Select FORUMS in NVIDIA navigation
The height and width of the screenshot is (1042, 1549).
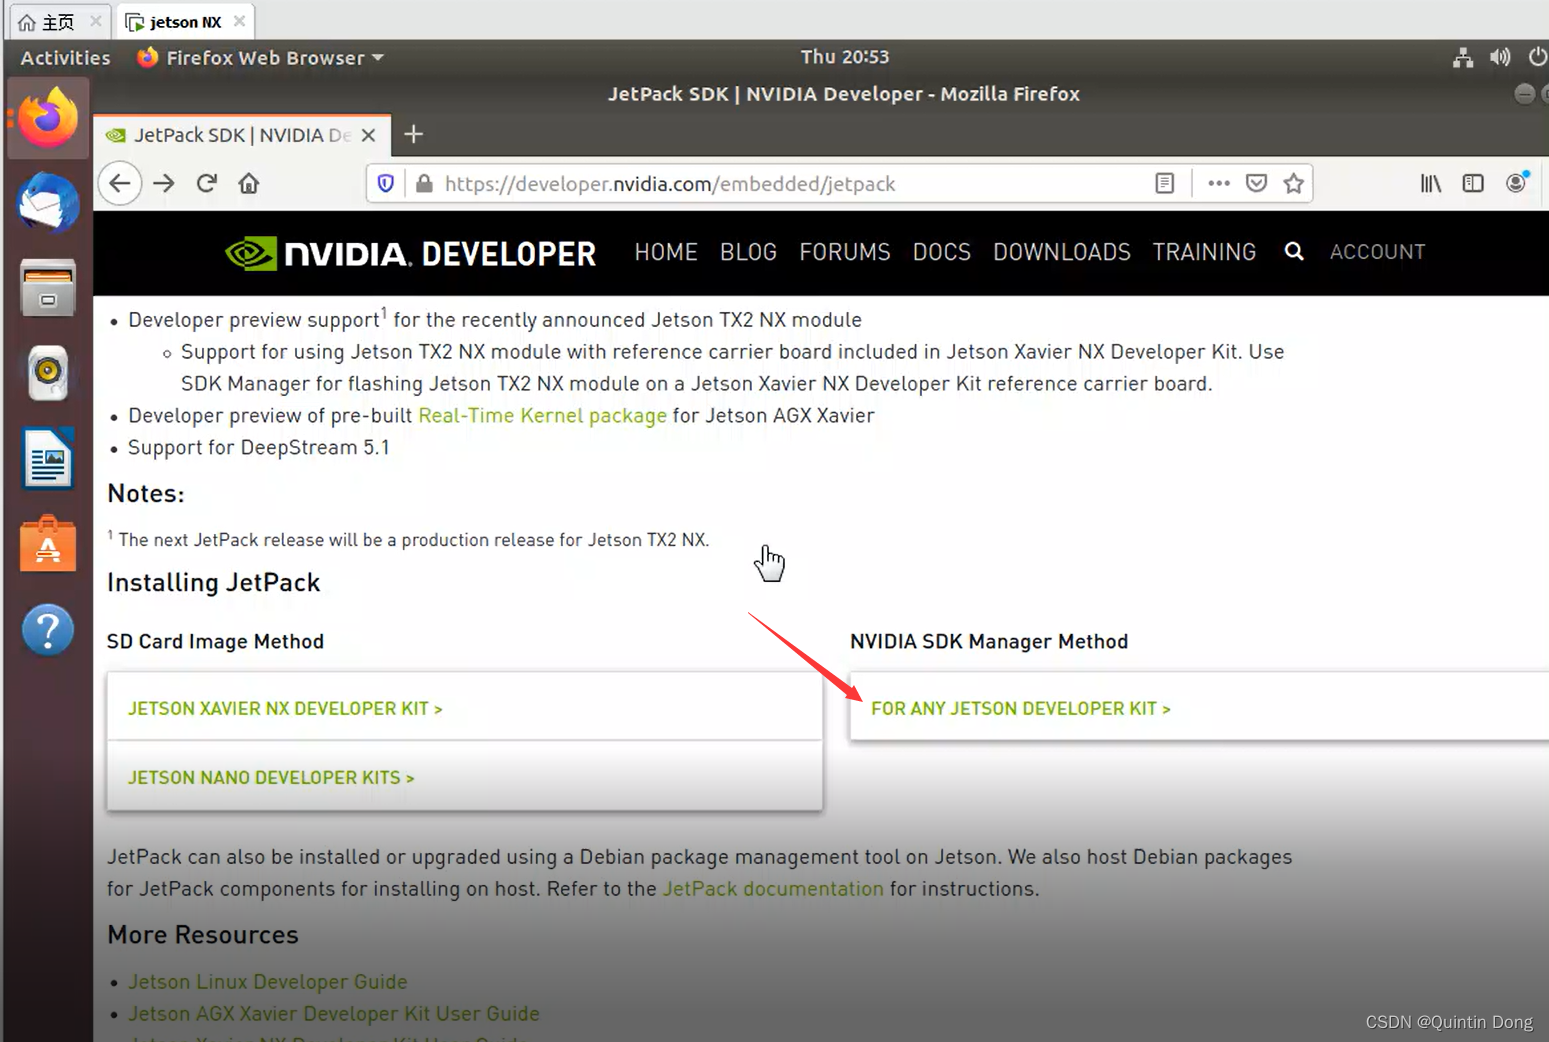click(x=845, y=252)
